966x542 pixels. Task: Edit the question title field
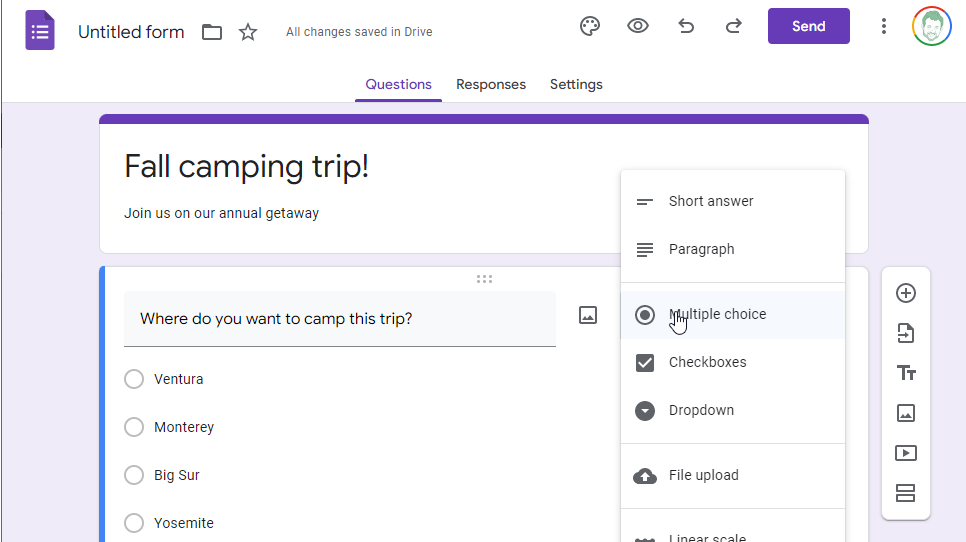339,319
